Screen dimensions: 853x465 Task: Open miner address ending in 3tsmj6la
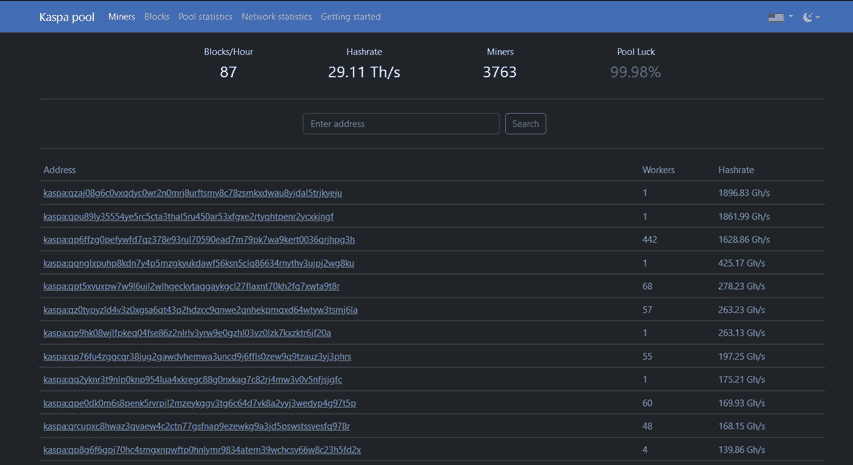[x=200, y=310]
